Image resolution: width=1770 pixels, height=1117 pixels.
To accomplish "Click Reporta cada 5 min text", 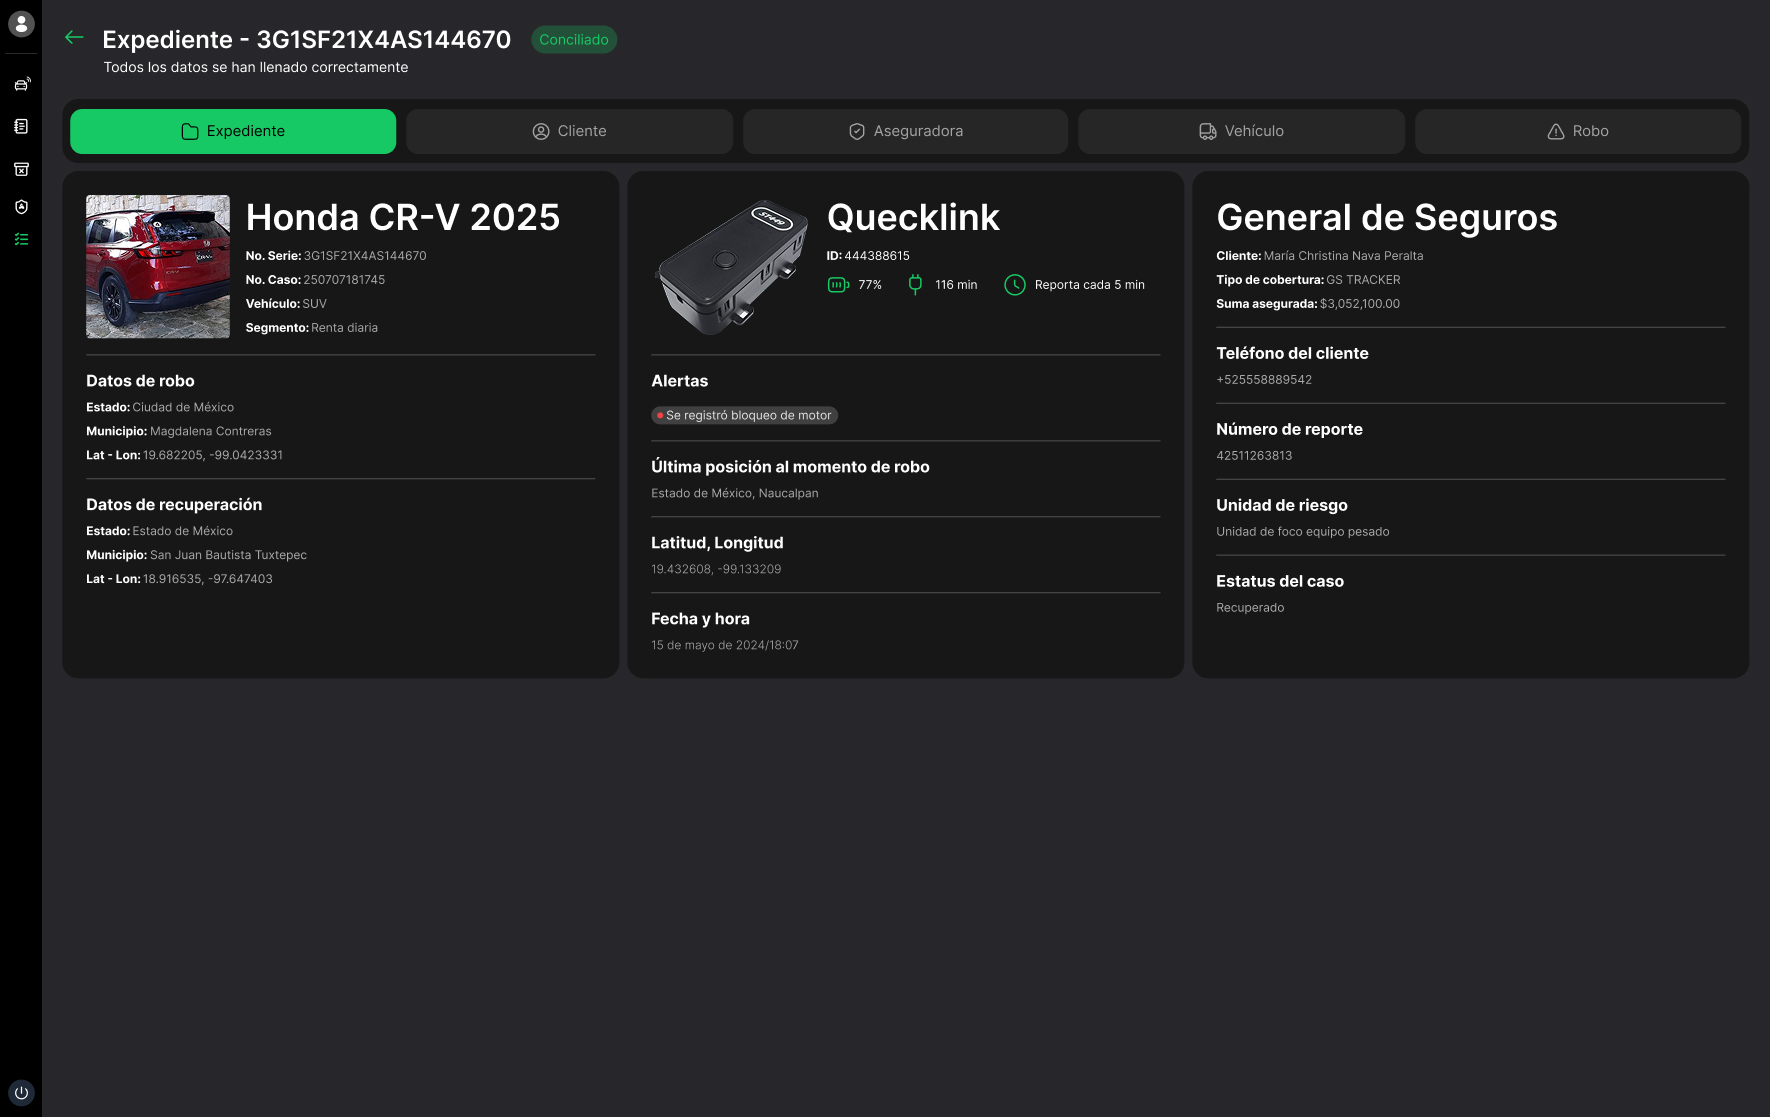I will pyautogui.click(x=1090, y=285).
